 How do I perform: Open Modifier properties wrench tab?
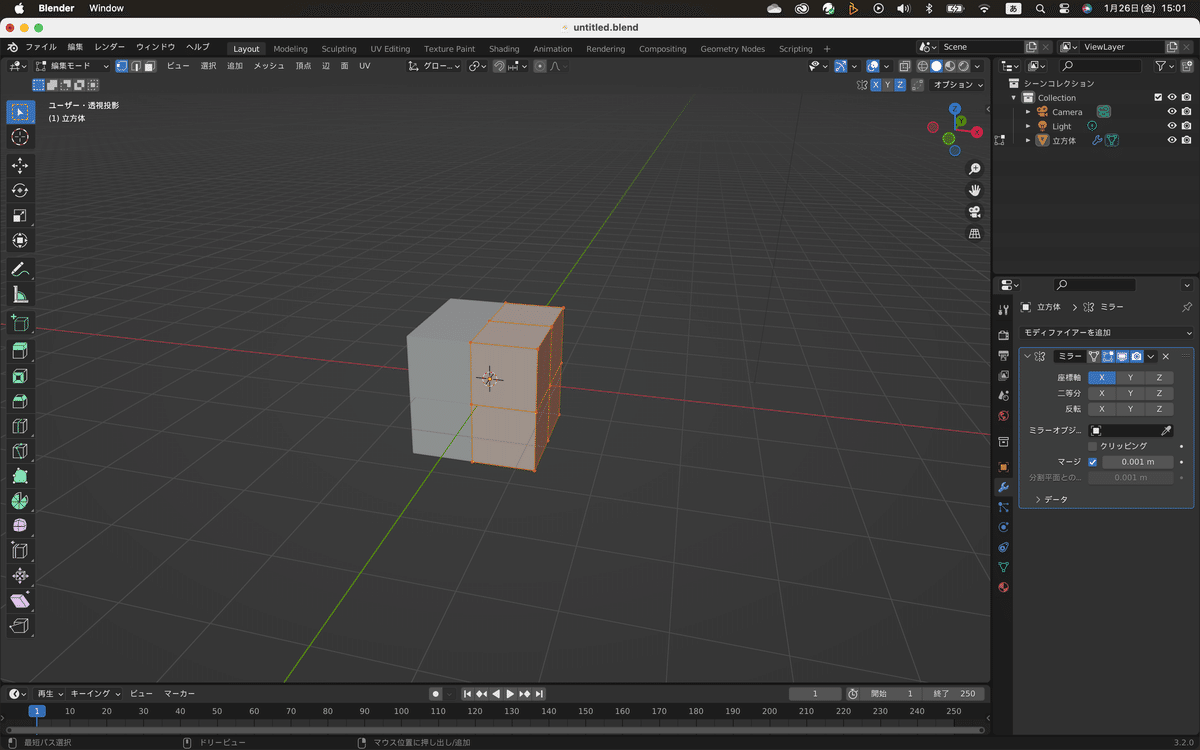(x=1003, y=487)
